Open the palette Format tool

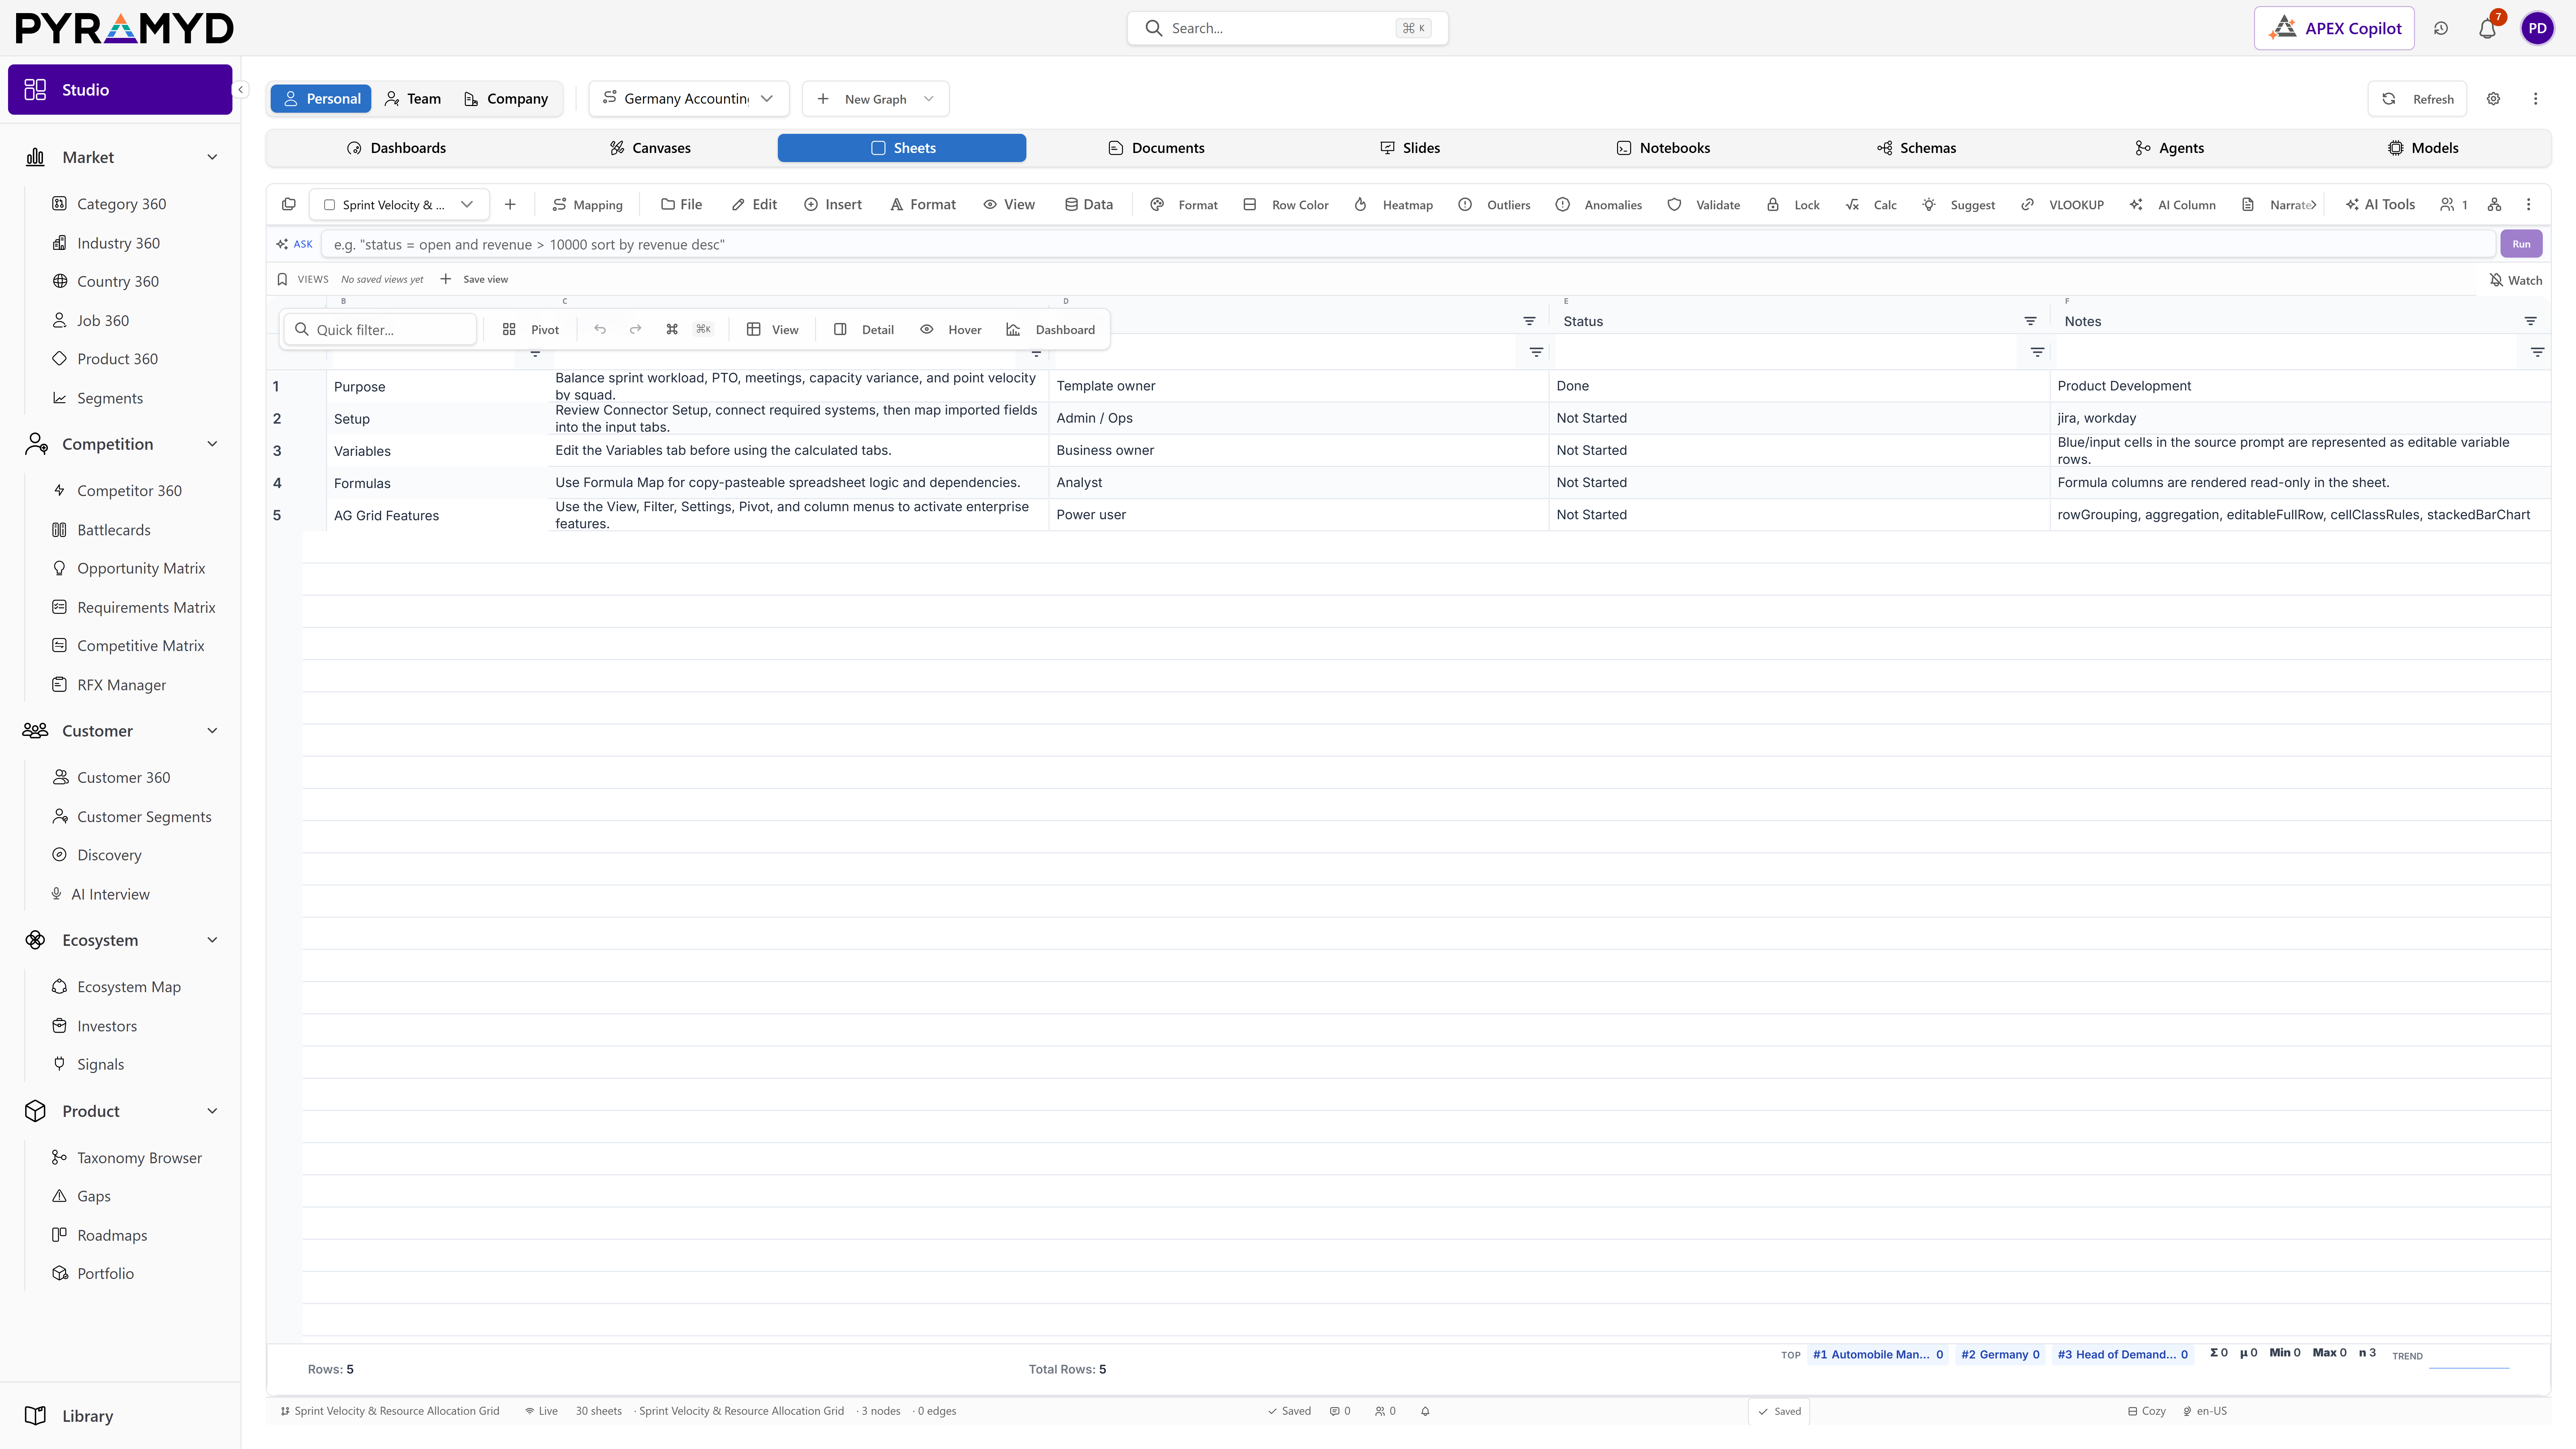coord(1184,205)
